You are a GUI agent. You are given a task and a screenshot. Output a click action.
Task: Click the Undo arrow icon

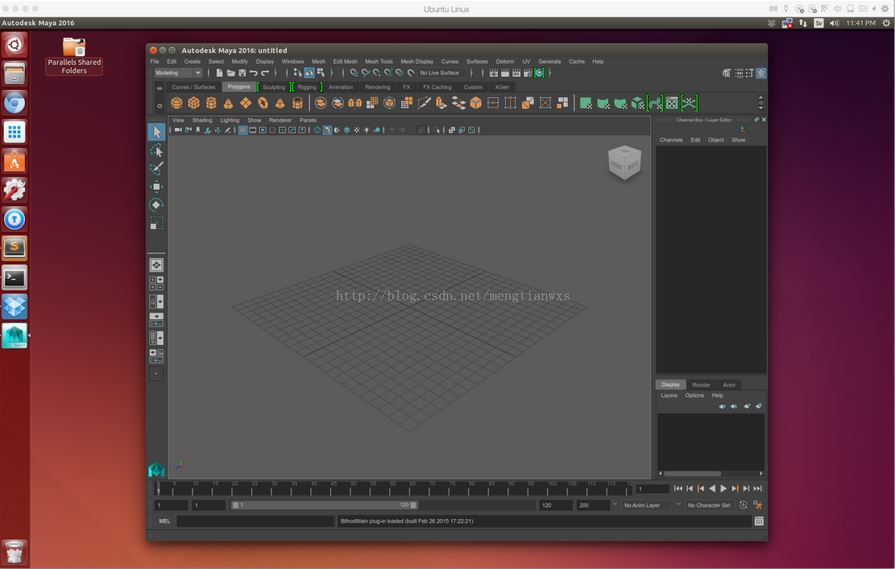(x=253, y=73)
